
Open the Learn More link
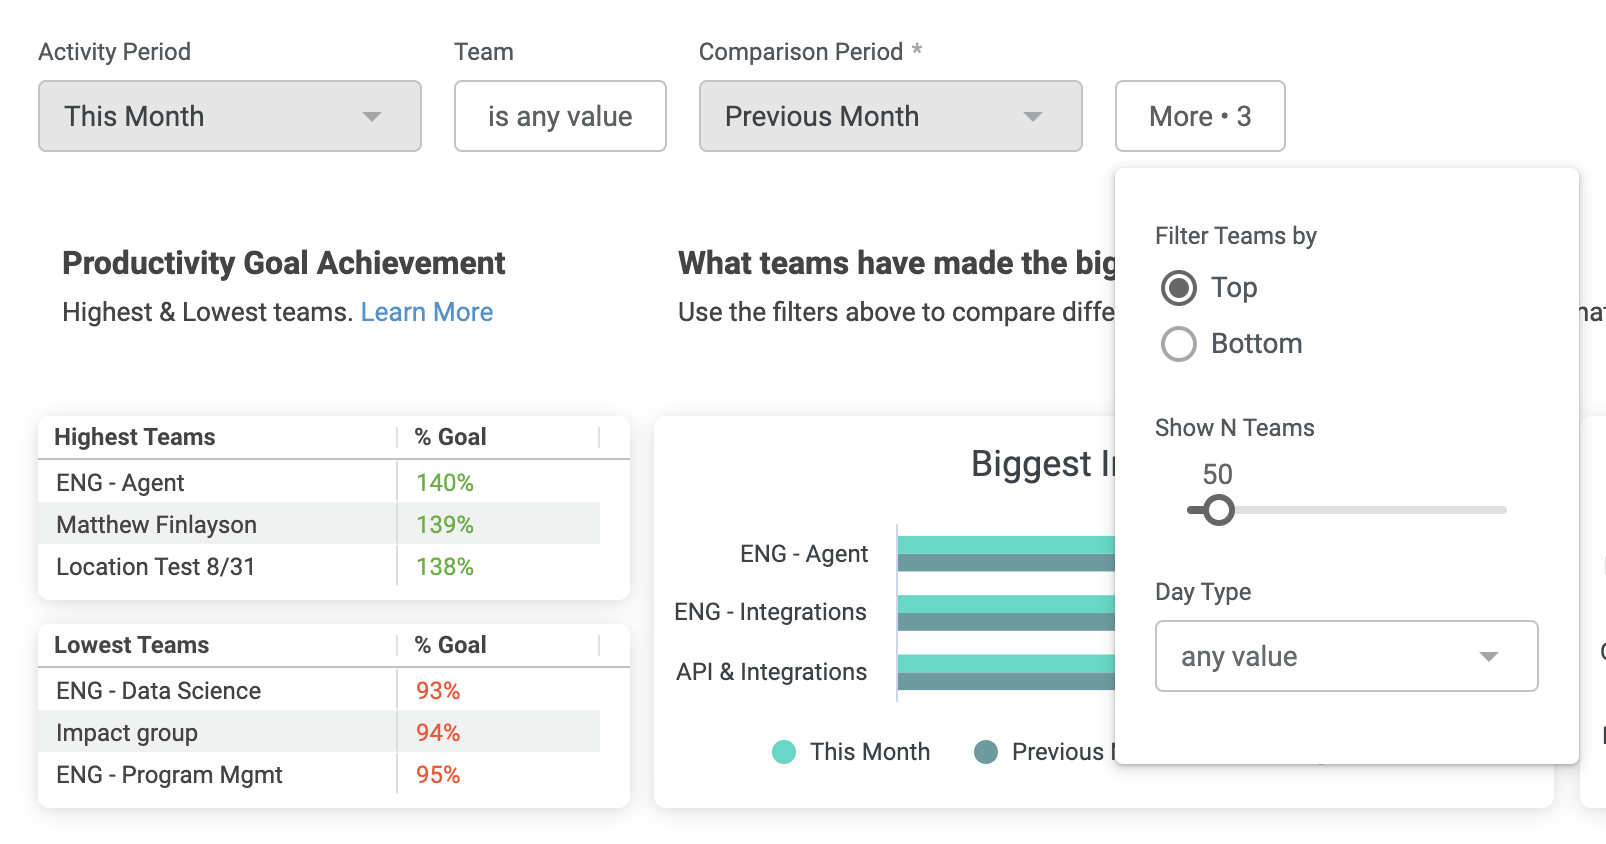point(427,312)
